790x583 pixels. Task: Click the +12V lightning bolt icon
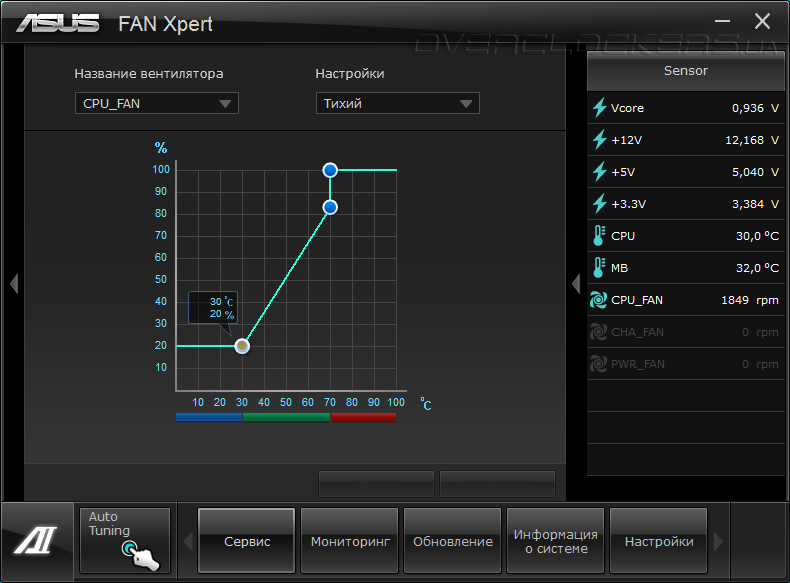pos(599,140)
